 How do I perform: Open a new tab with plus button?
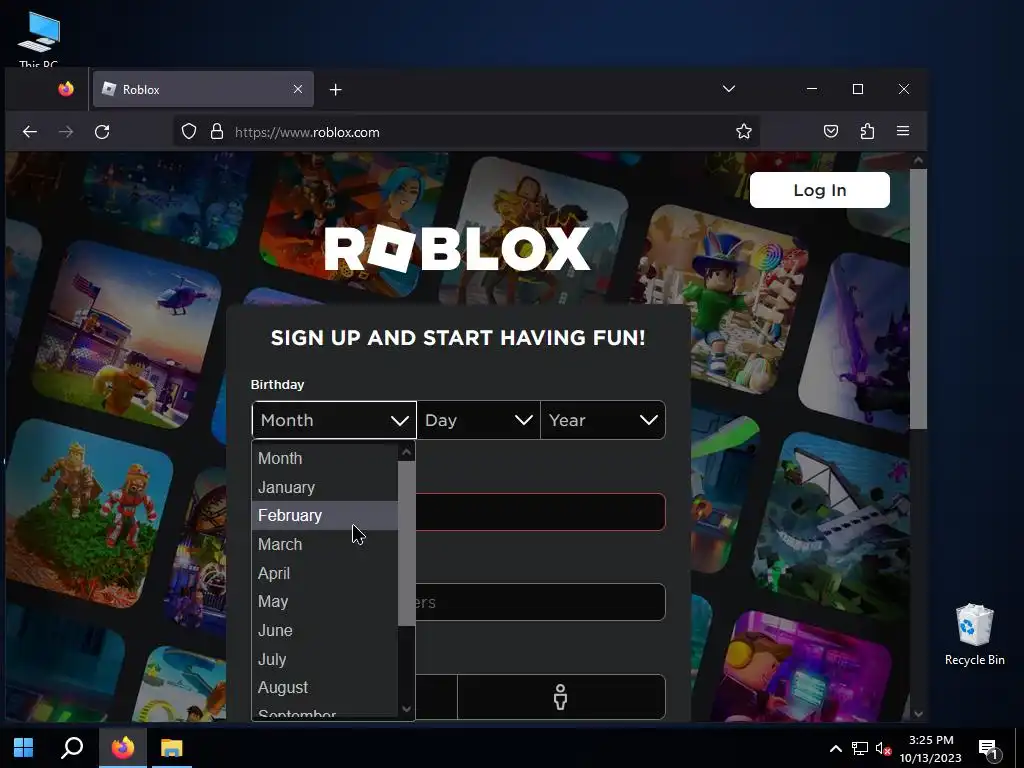click(x=336, y=89)
